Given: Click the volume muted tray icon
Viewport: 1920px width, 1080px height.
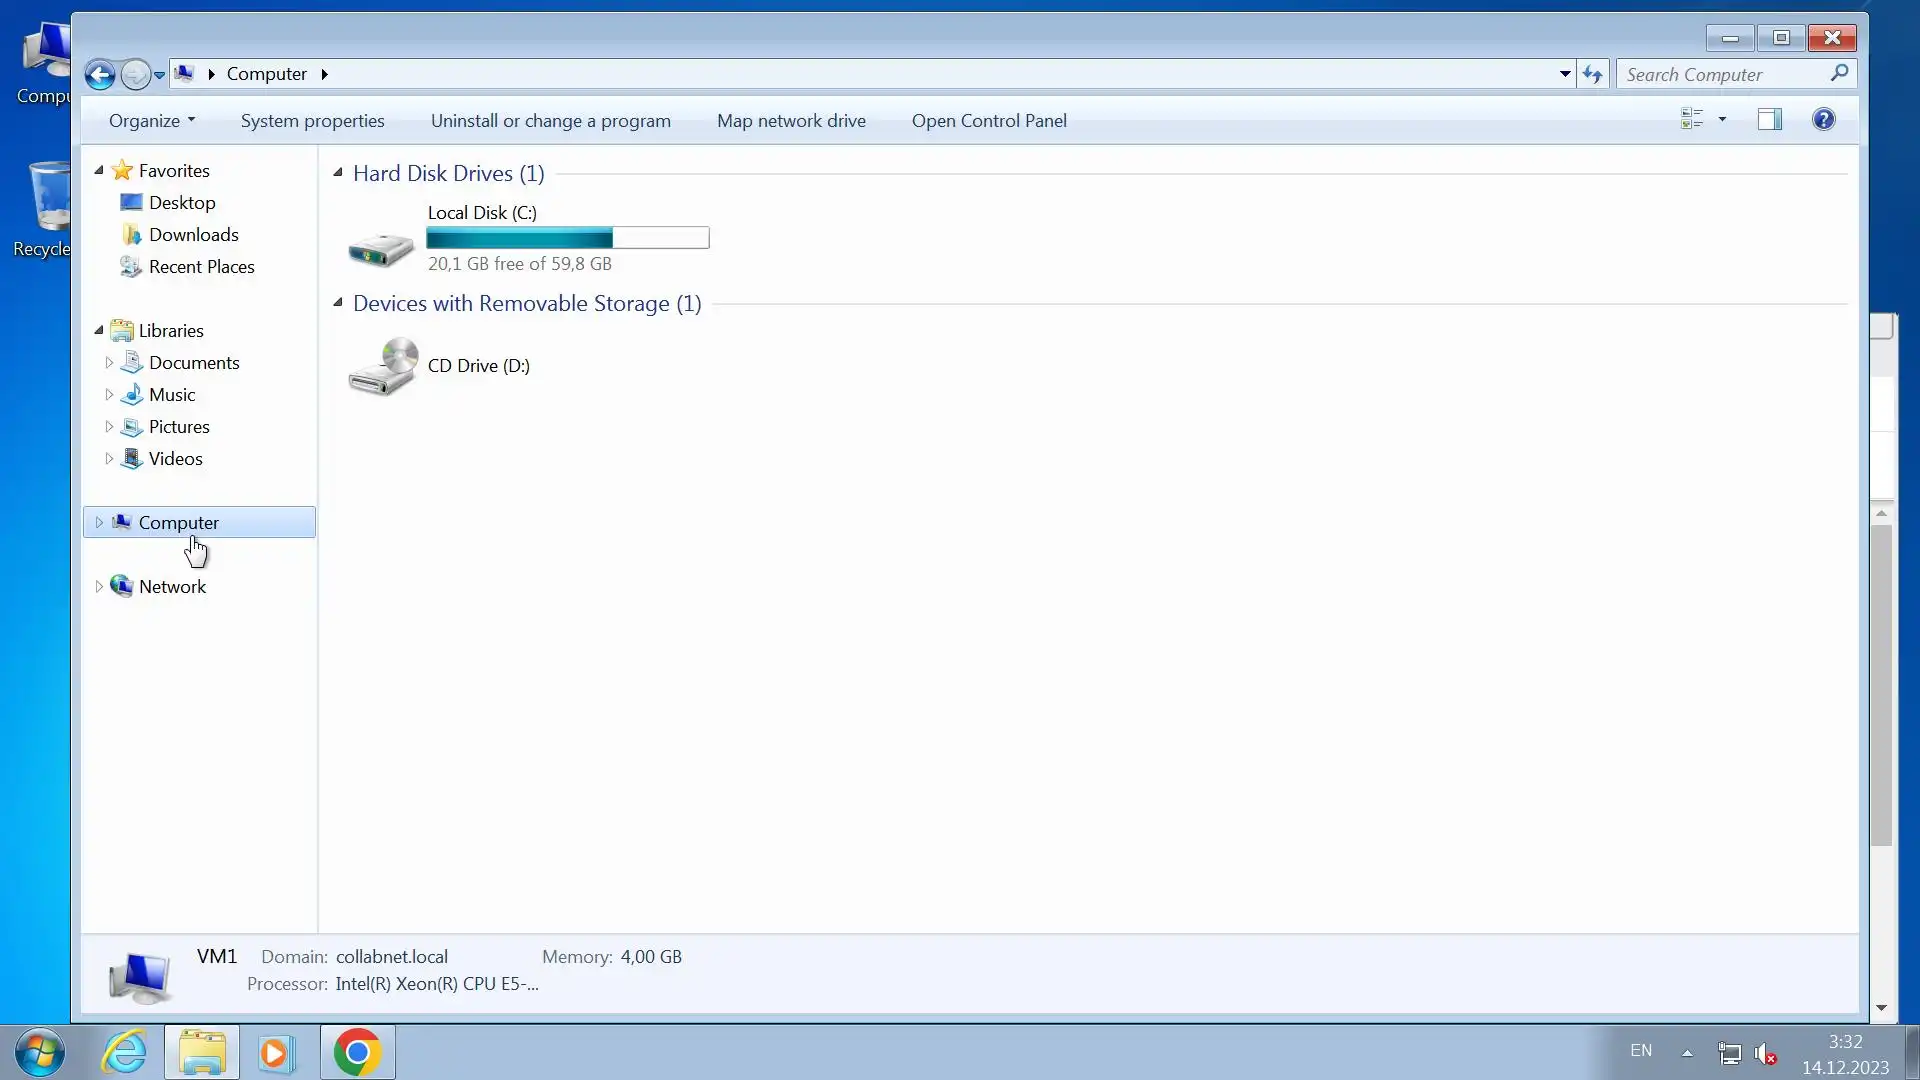Looking at the screenshot, I should tap(1765, 1053).
